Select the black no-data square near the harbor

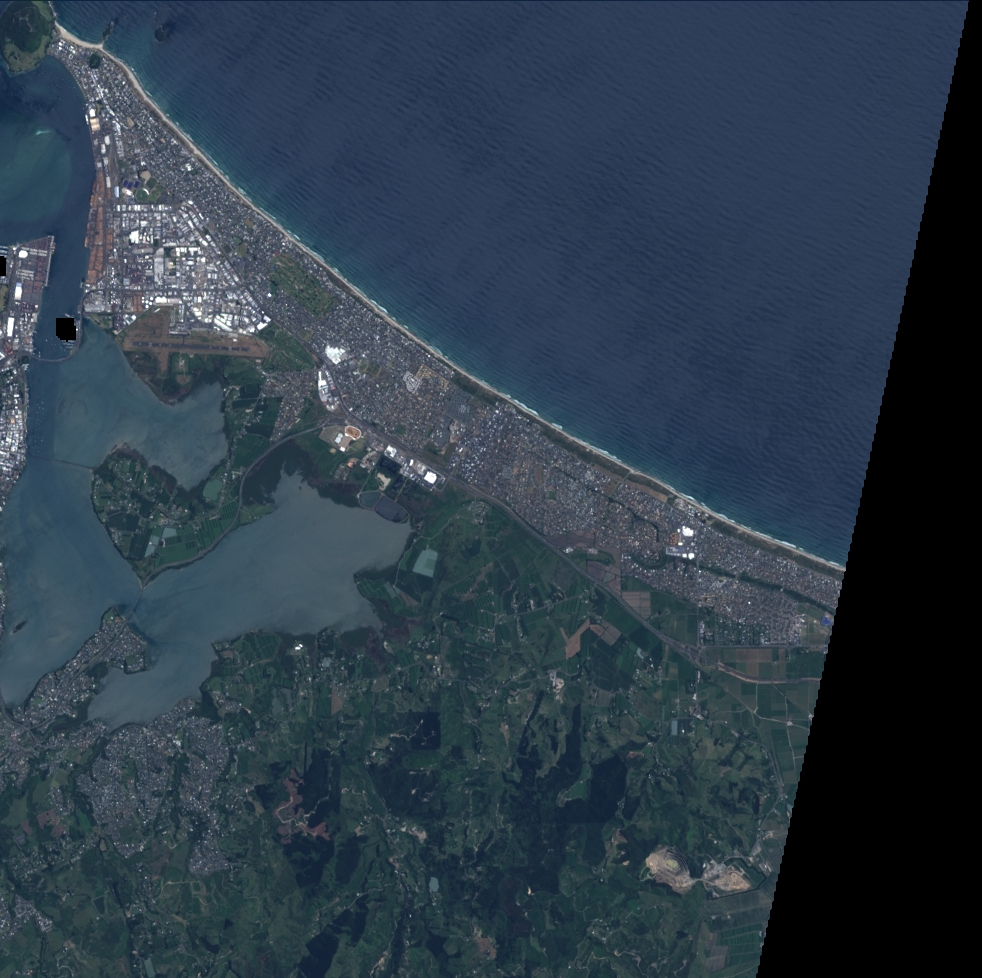66,328
